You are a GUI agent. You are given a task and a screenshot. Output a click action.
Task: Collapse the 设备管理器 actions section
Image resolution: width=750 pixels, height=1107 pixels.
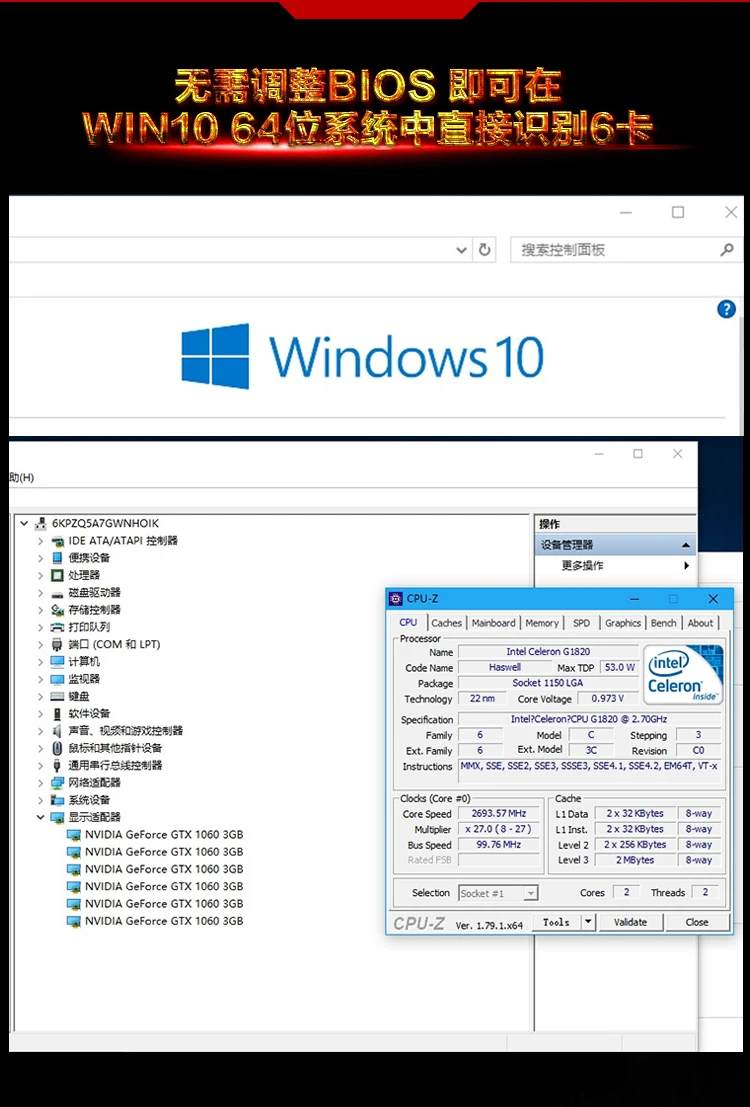686,545
